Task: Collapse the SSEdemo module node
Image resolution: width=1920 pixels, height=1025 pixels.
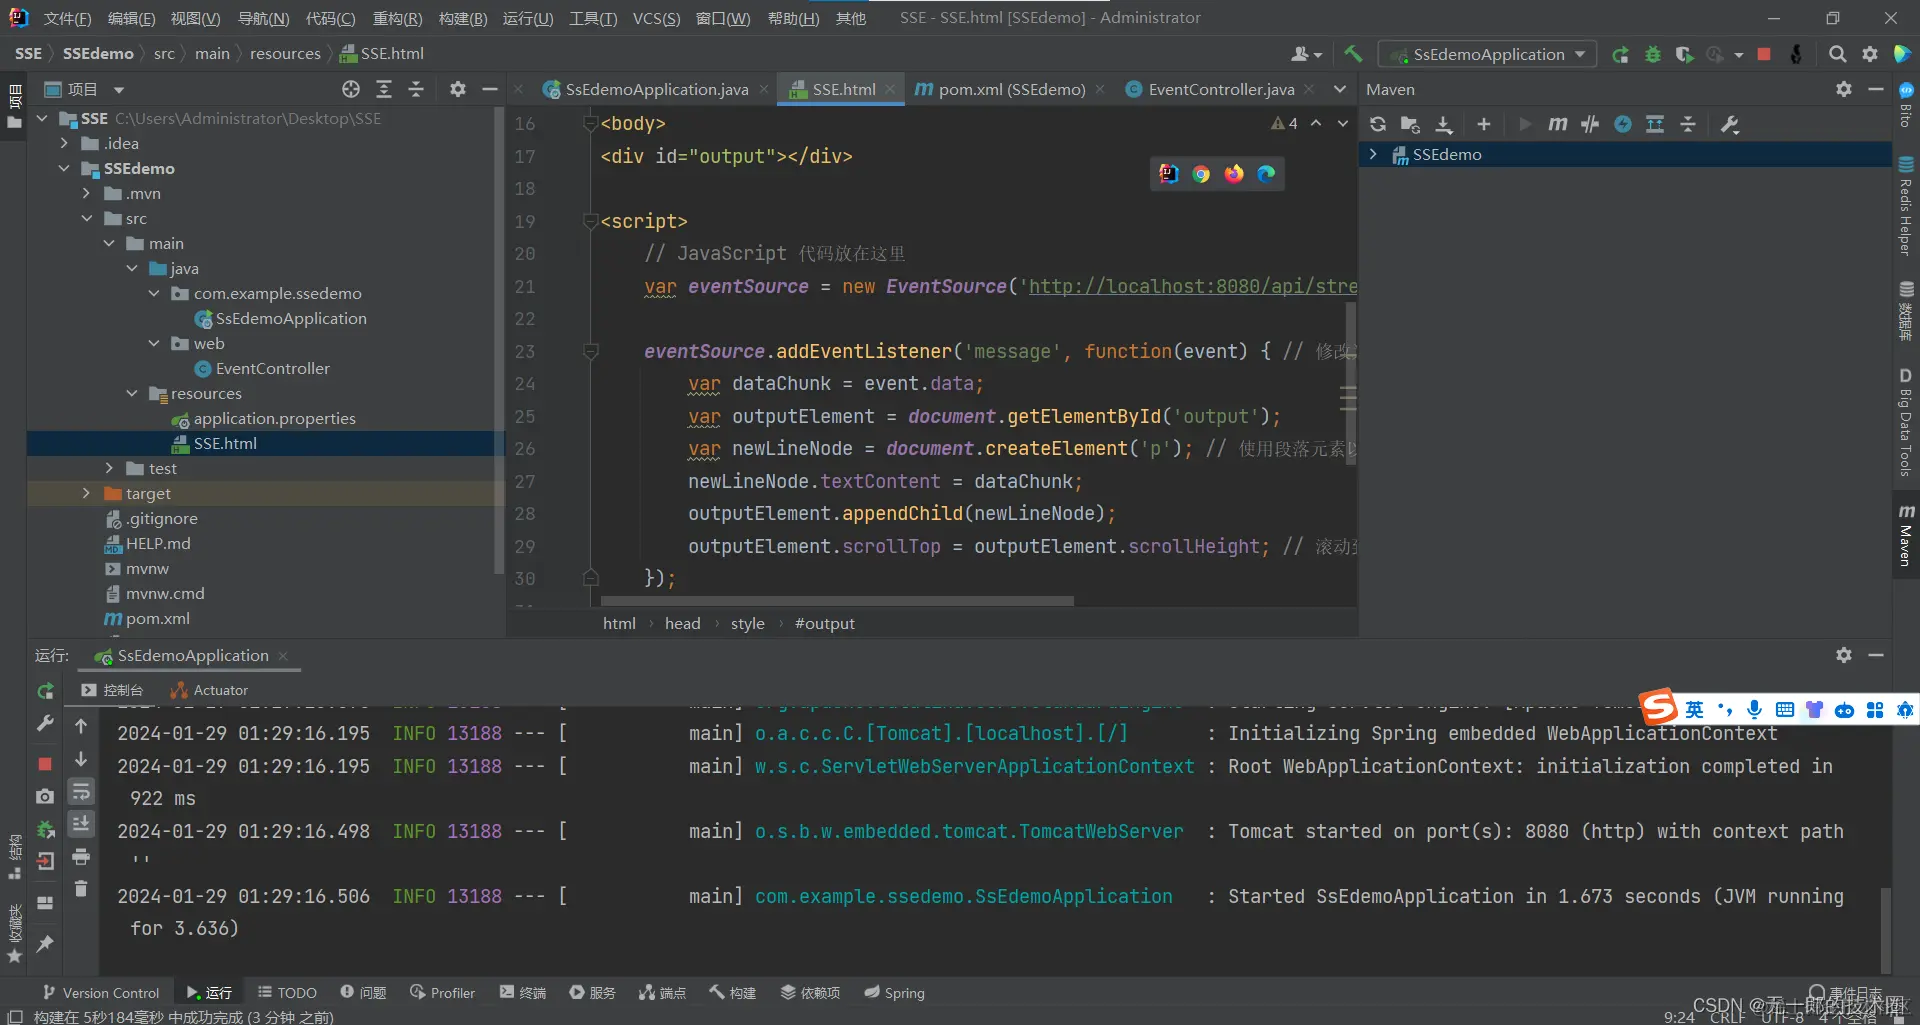Action: (65, 168)
